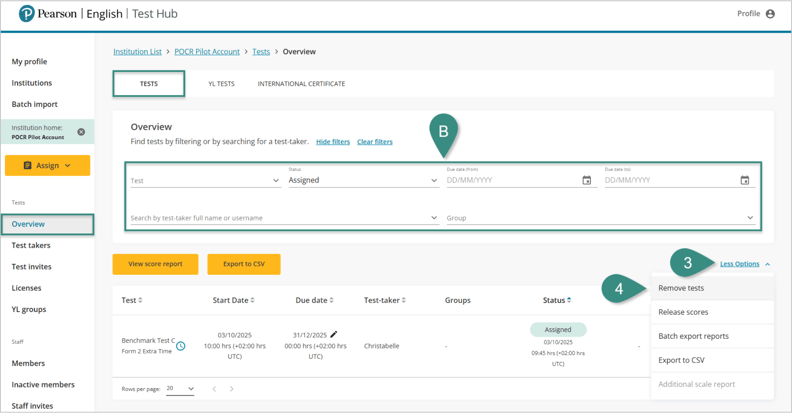The width and height of the screenshot is (792, 417).
Task: Click the Clear filters link
Action: pos(374,142)
